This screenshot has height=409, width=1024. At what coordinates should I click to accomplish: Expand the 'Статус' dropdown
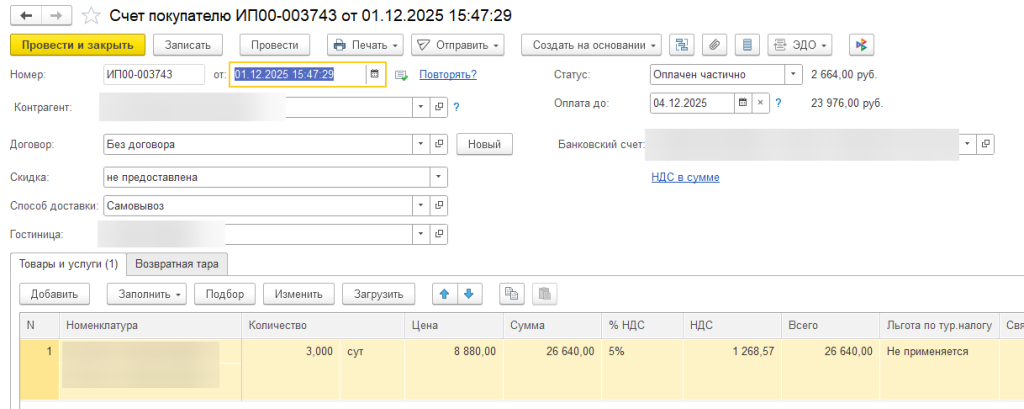pos(794,74)
